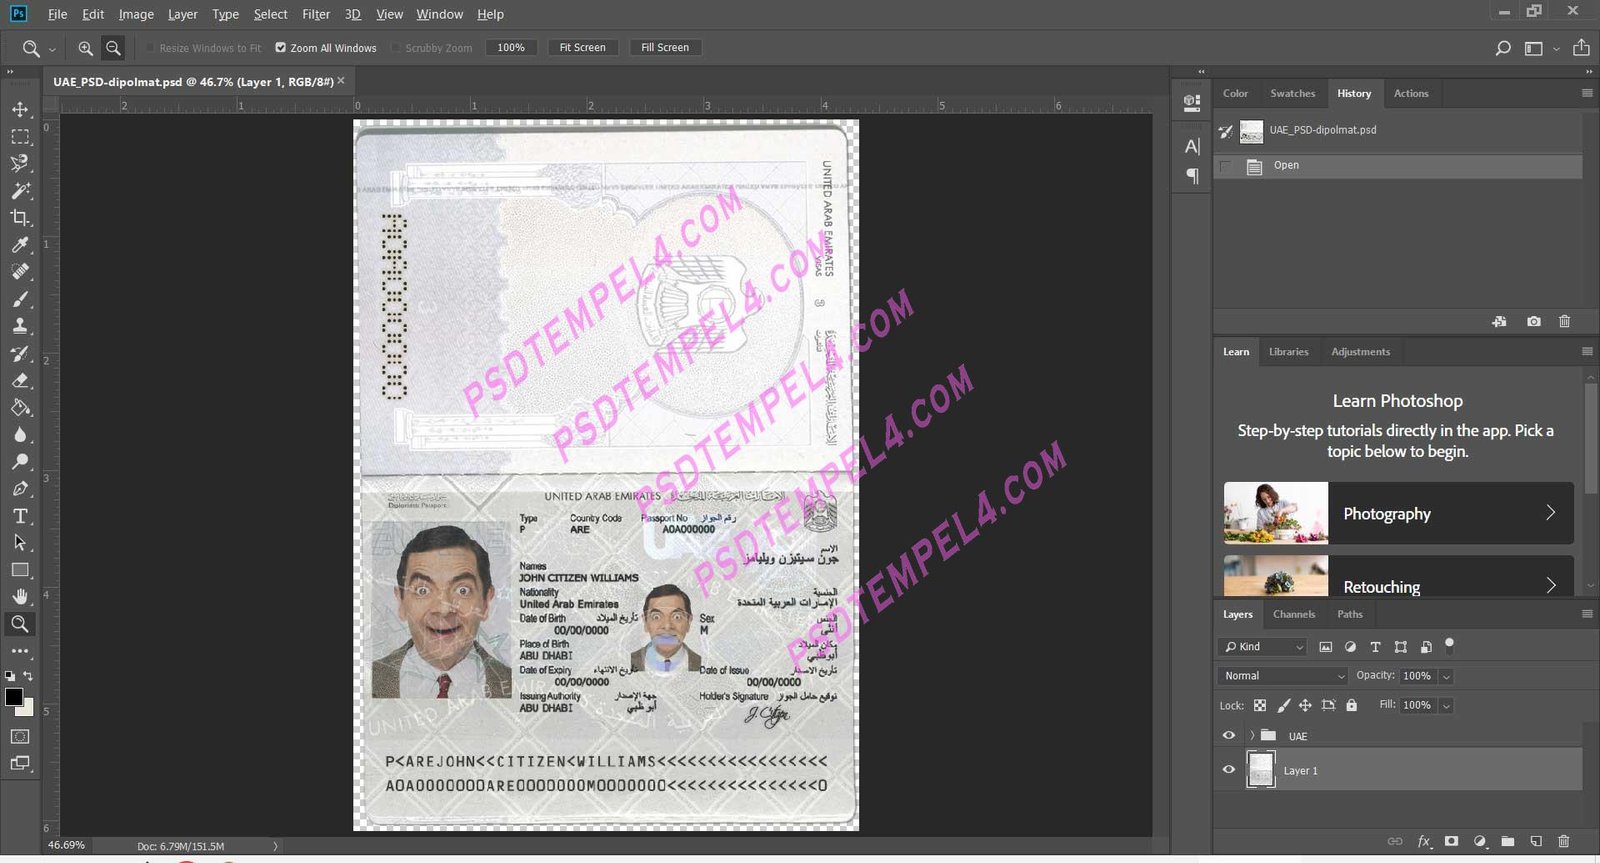Open the search icon in options bar
Image resolution: width=1600 pixels, height=863 pixels.
tap(1503, 48)
